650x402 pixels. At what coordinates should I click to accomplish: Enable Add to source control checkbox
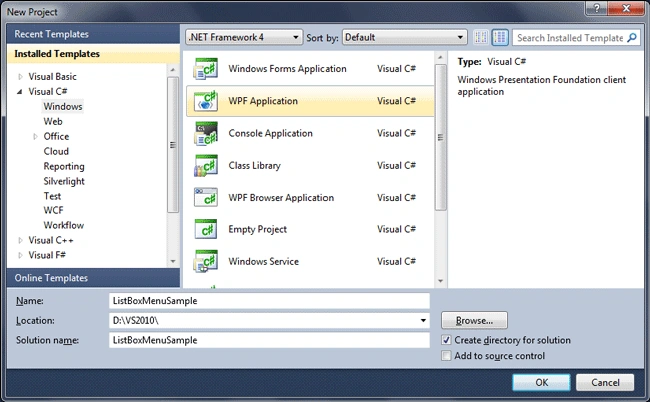[x=446, y=356]
